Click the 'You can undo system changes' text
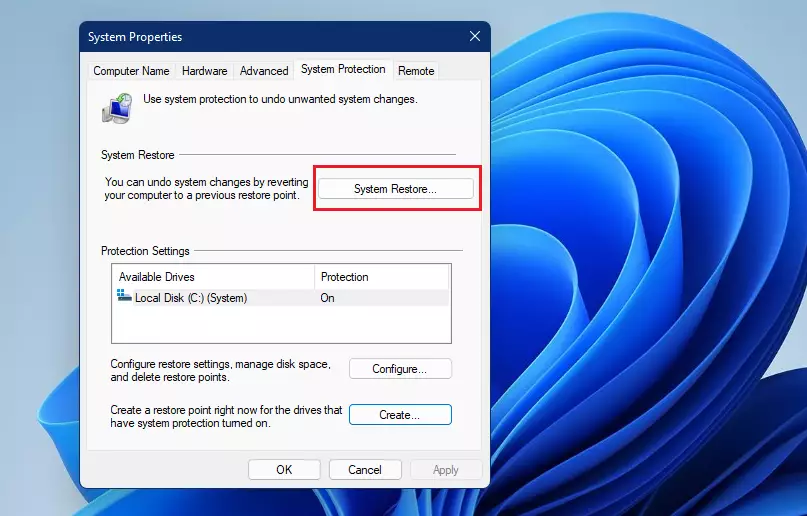Image resolution: width=807 pixels, height=516 pixels. (x=206, y=189)
